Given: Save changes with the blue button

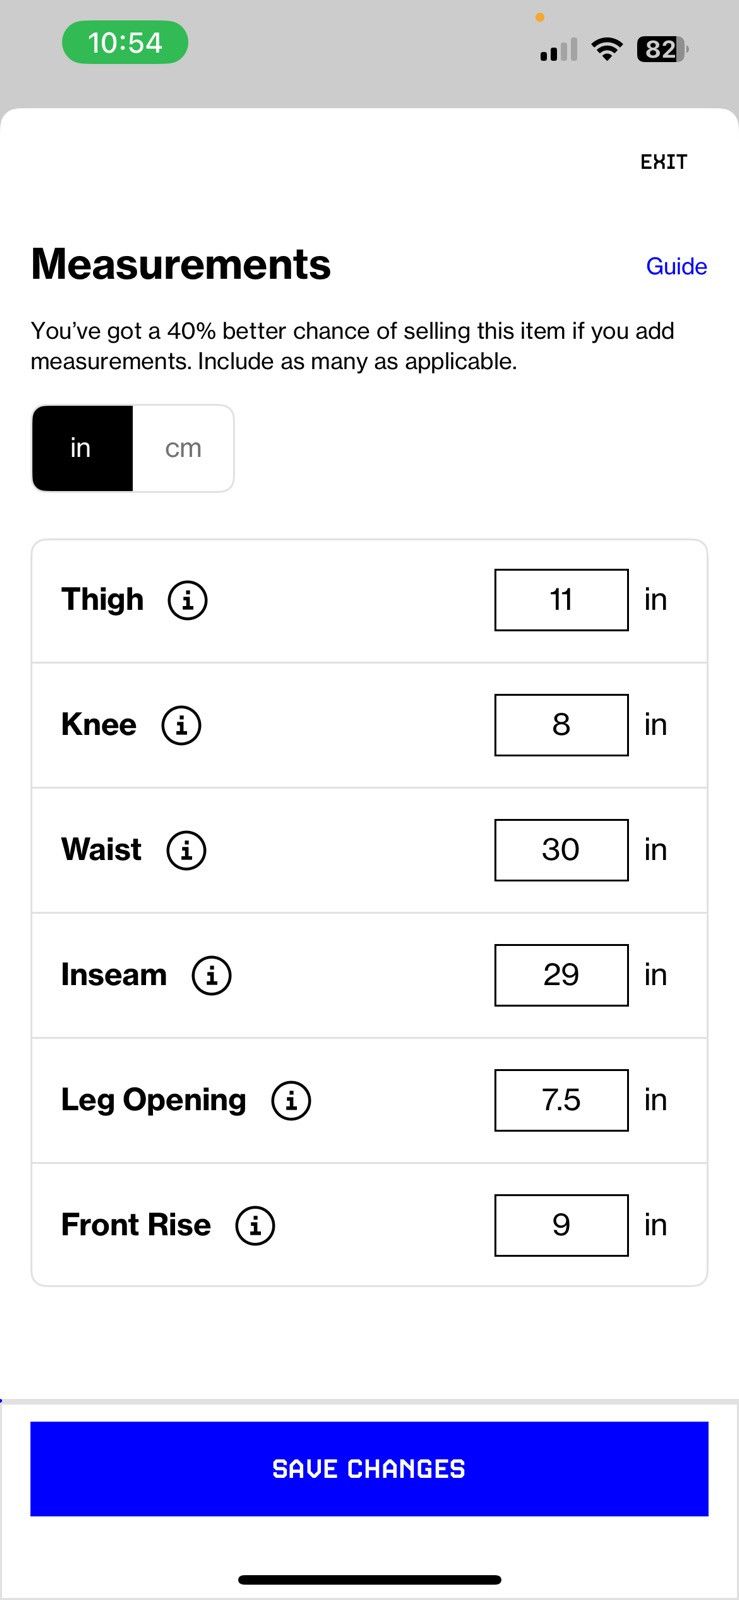Looking at the screenshot, I should [369, 1469].
